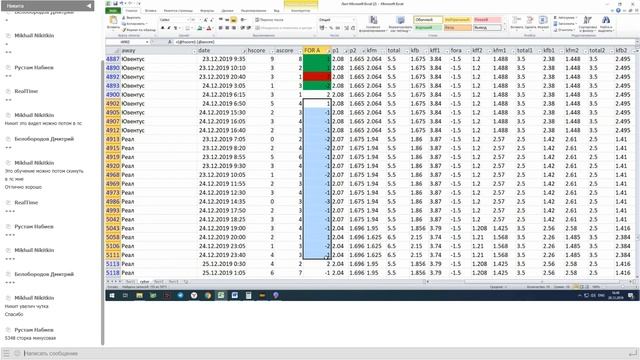Click the Paste icon in the Excel ribbon
Image resolution: width=640 pixels, height=360 pixels.
tap(113, 20)
